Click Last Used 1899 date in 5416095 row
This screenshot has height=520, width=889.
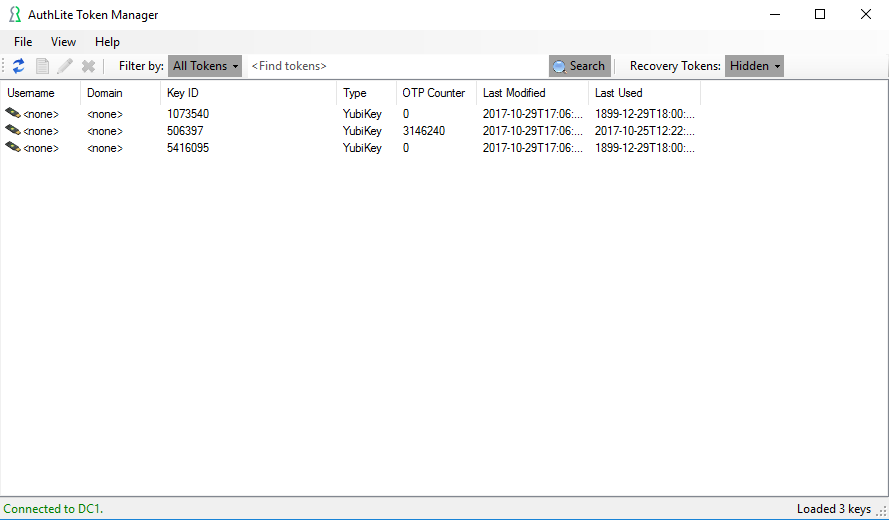coord(645,148)
